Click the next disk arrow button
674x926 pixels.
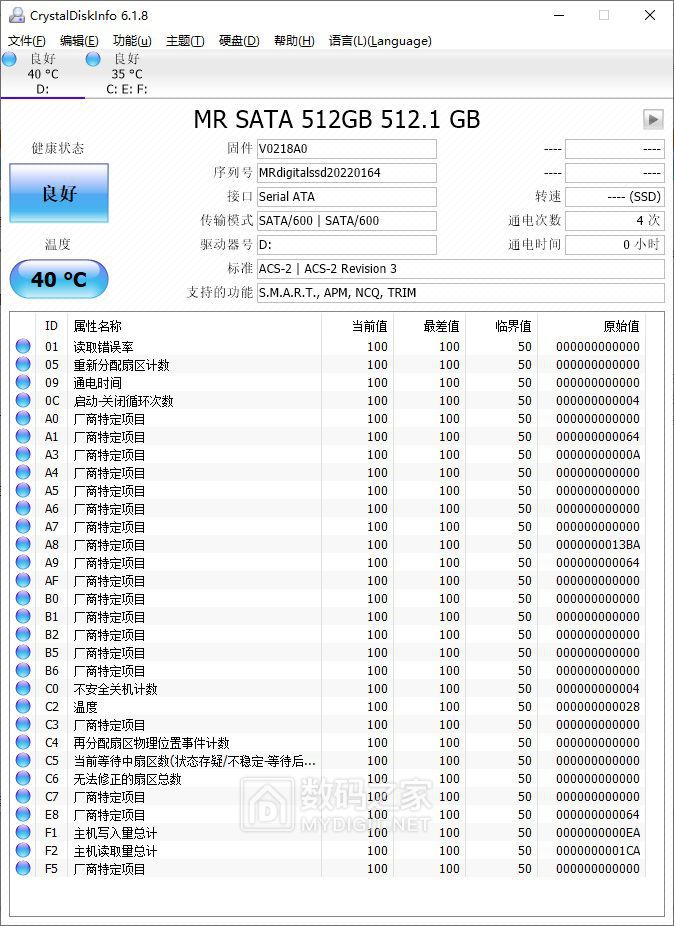pyautogui.click(x=653, y=119)
